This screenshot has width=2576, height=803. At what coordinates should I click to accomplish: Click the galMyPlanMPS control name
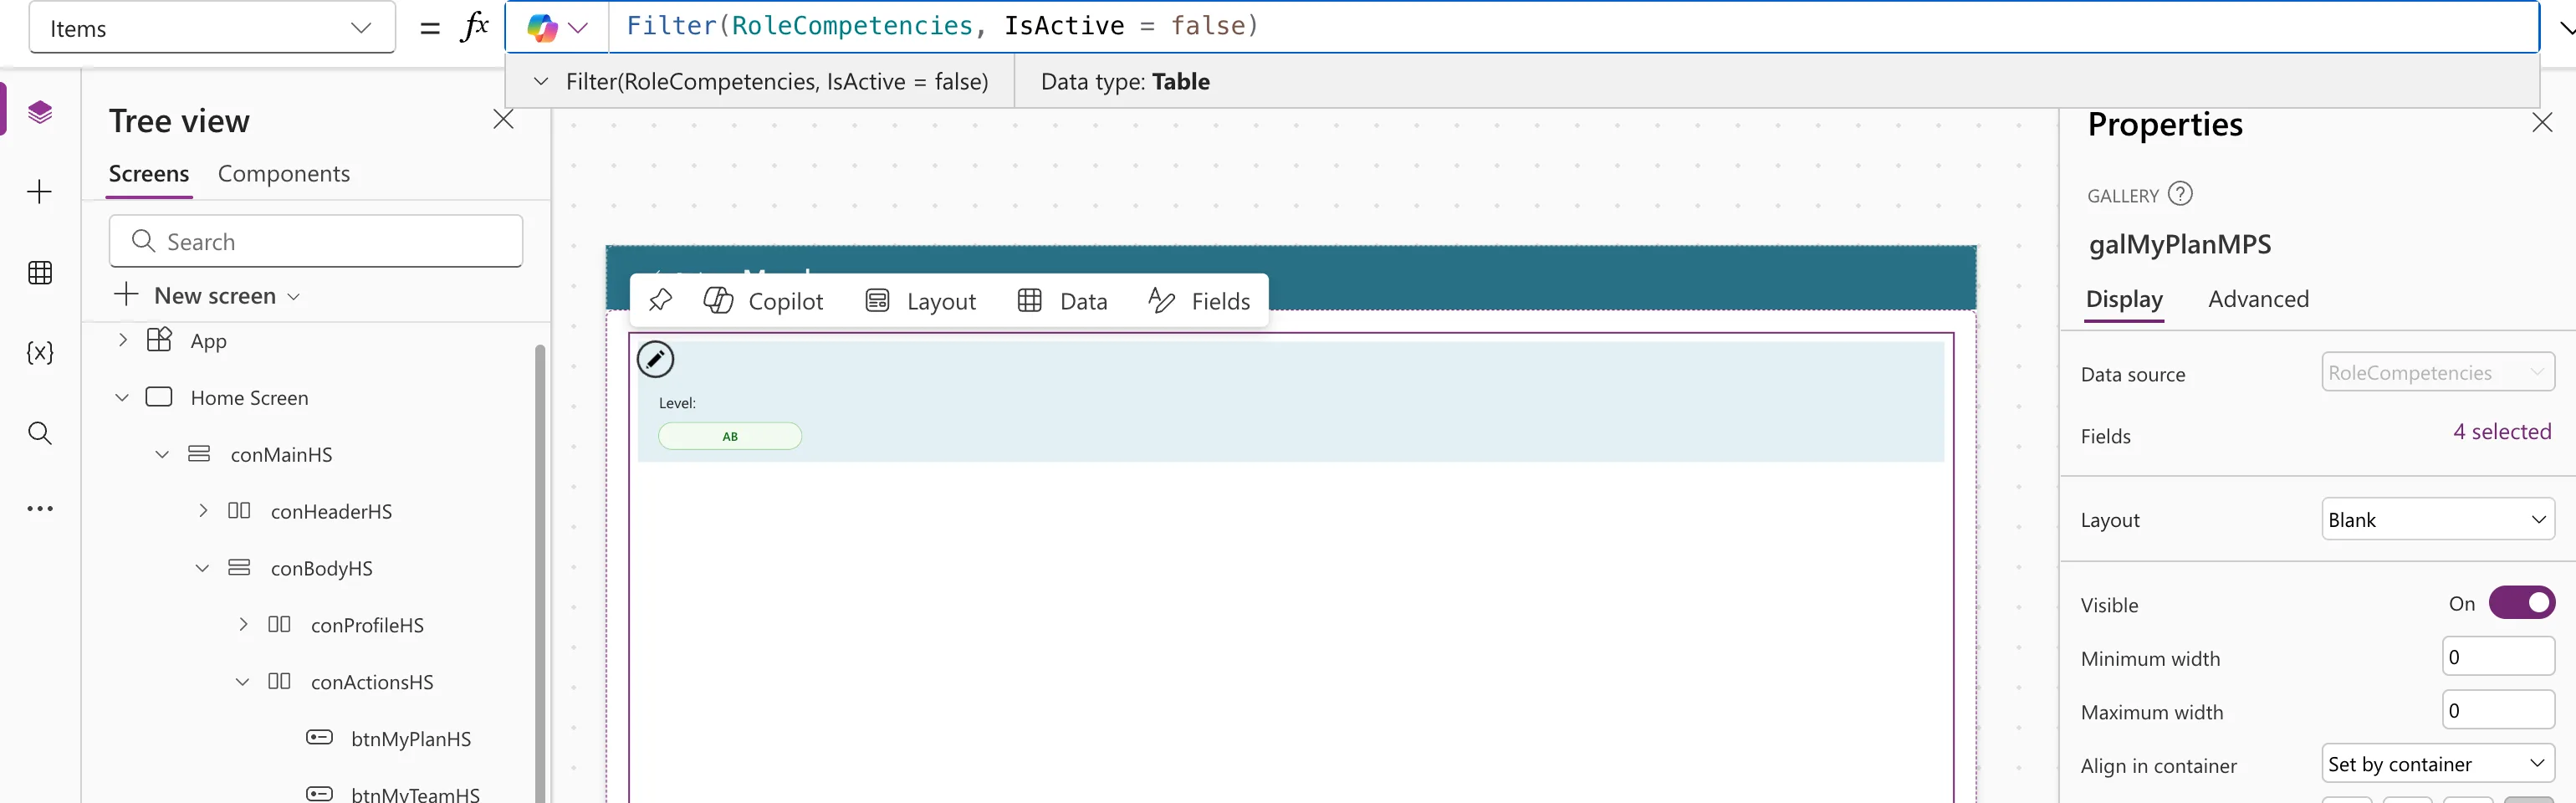2180,244
